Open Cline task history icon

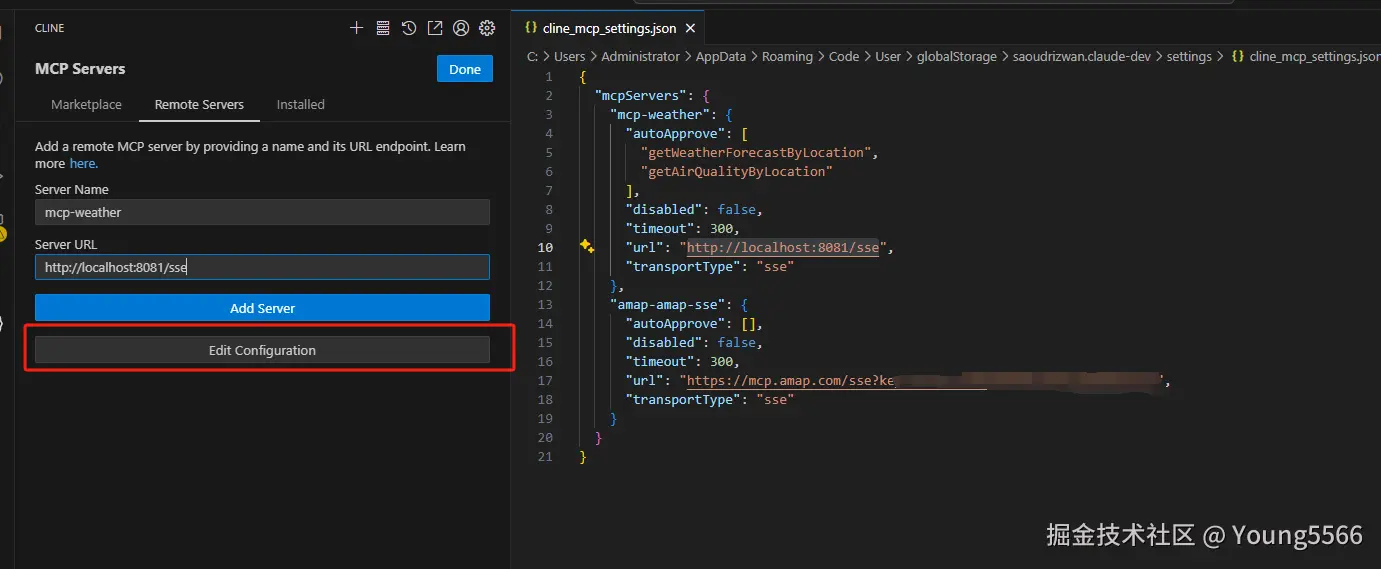click(409, 28)
